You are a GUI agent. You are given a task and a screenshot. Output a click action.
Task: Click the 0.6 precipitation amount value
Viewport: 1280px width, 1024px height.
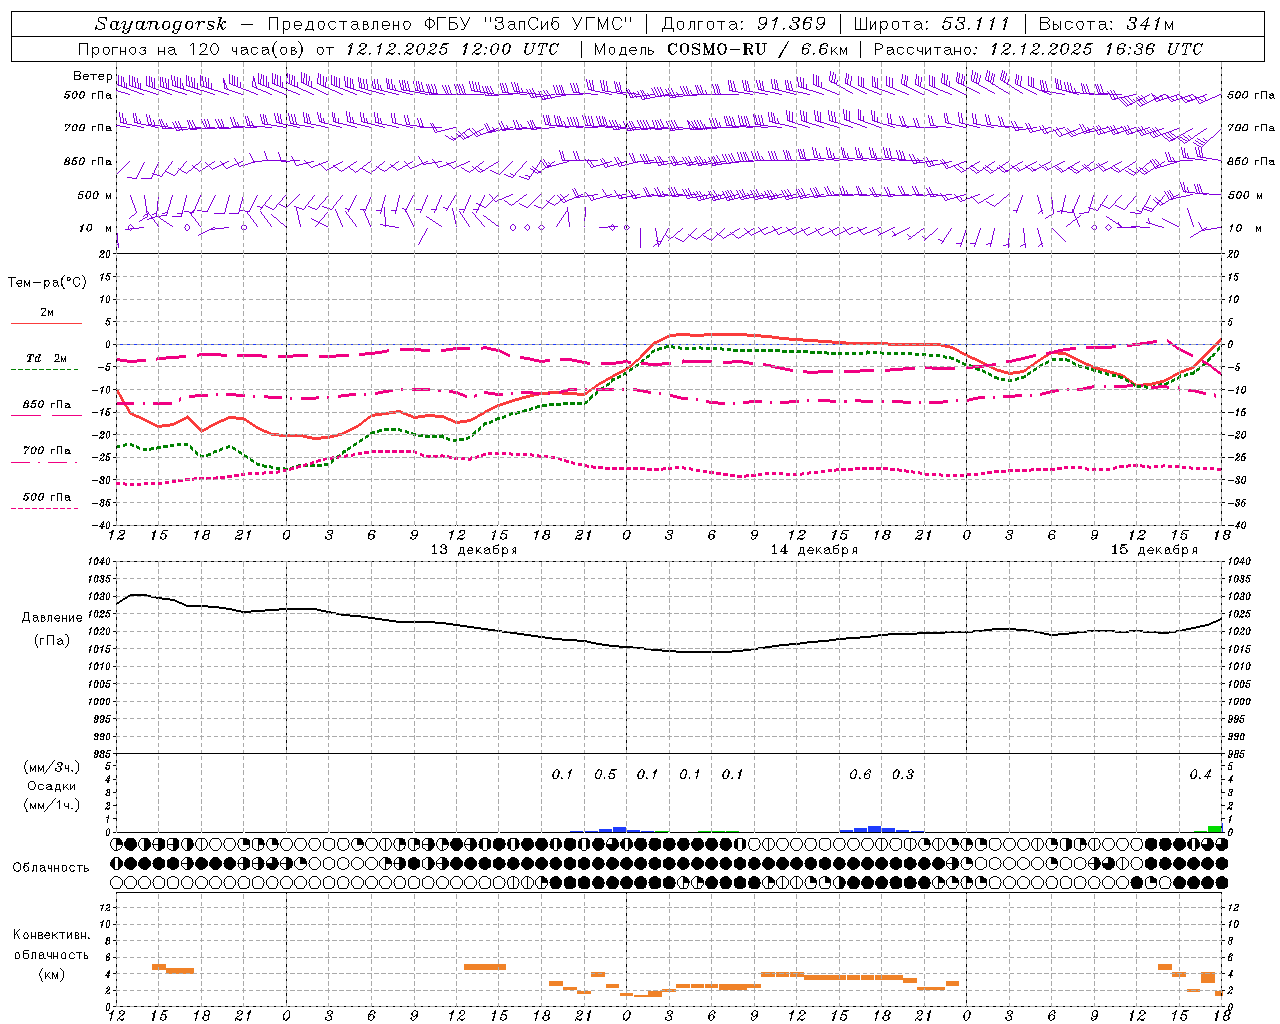coord(860,775)
